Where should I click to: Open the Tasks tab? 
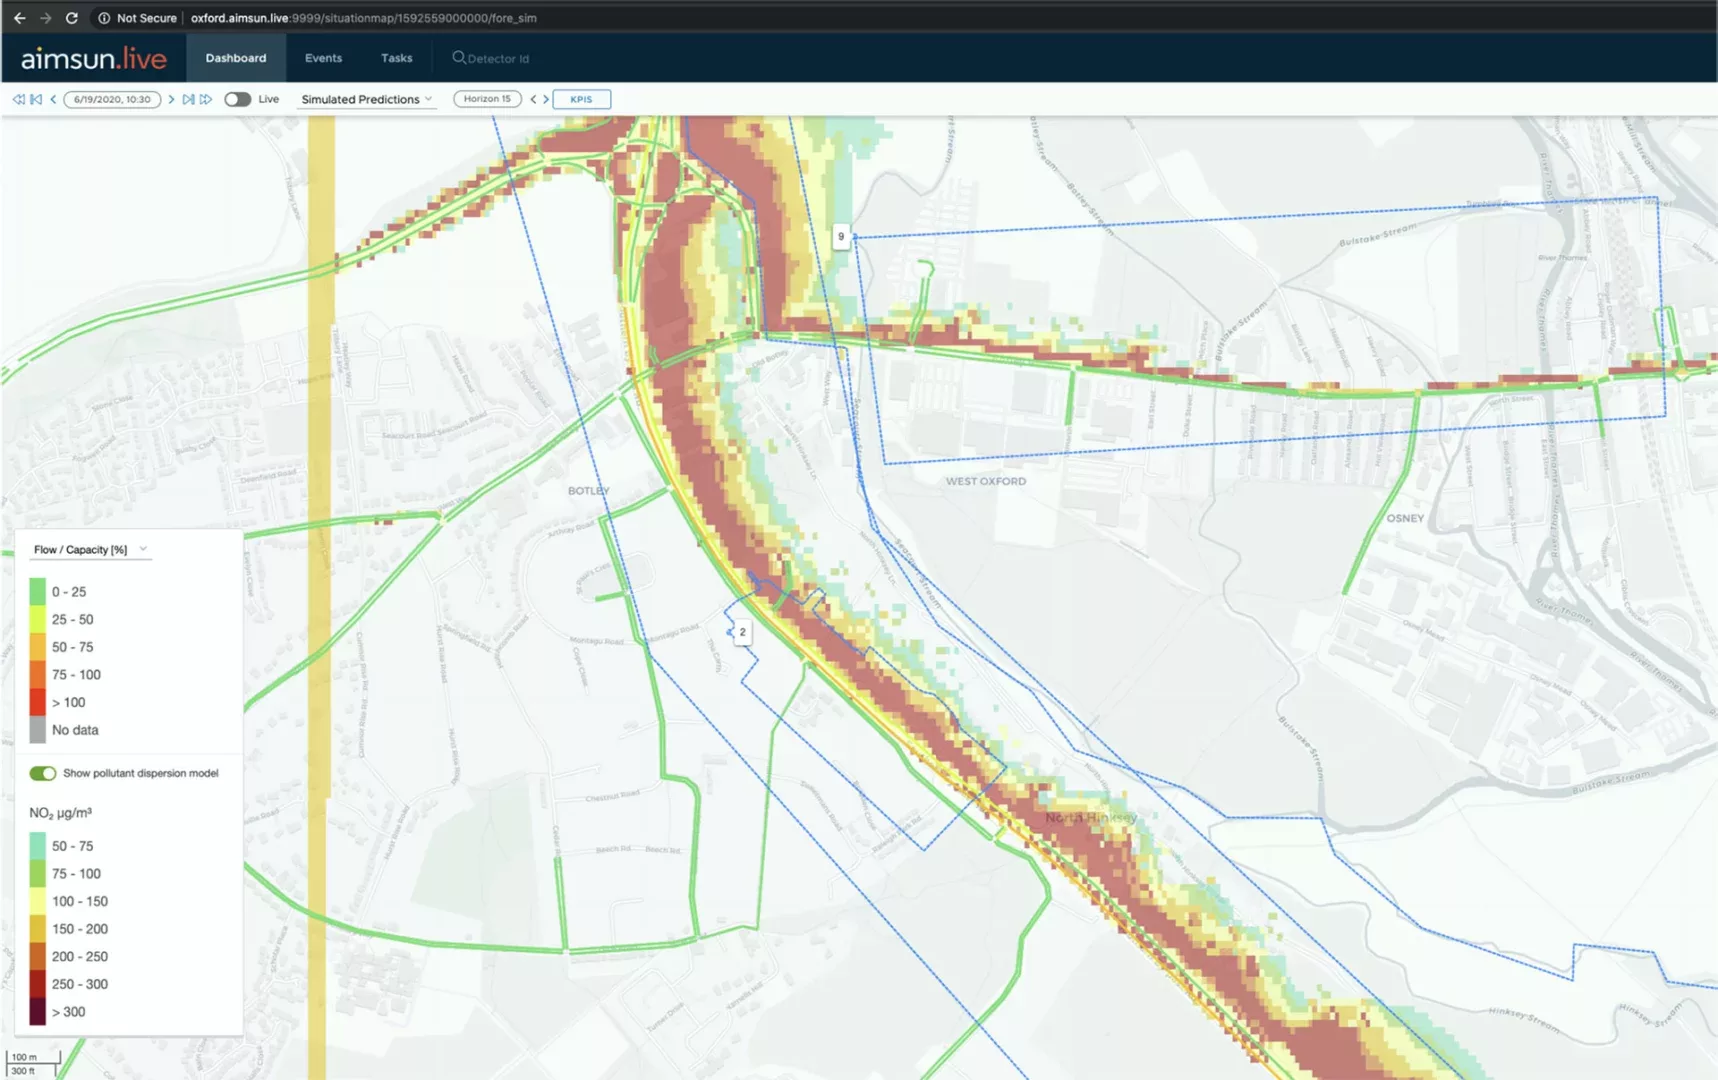click(x=396, y=58)
